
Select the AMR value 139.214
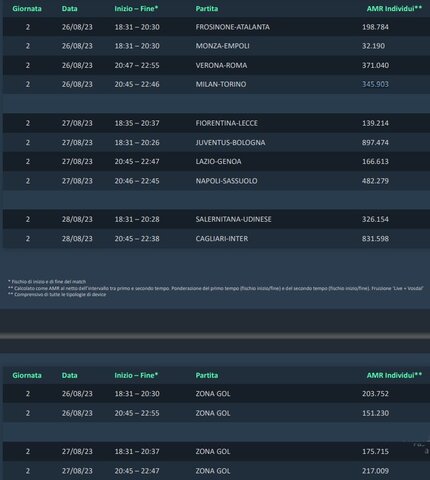click(x=375, y=123)
